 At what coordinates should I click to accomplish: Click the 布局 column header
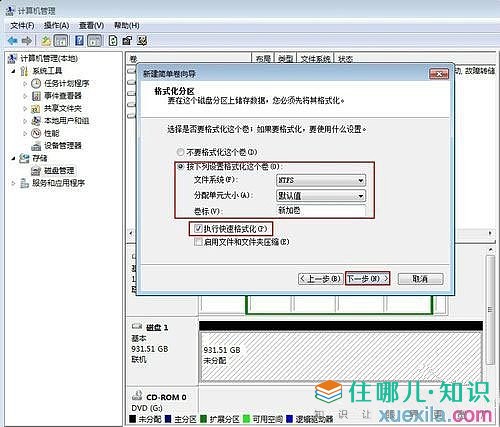point(263,59)
